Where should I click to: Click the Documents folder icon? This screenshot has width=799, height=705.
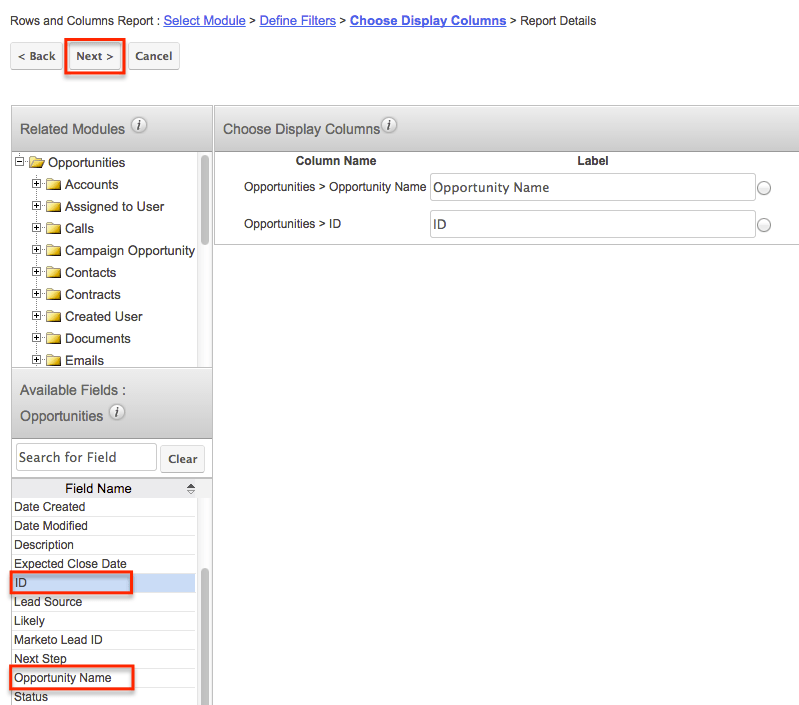pyautogui.click(x=54, y=338)
